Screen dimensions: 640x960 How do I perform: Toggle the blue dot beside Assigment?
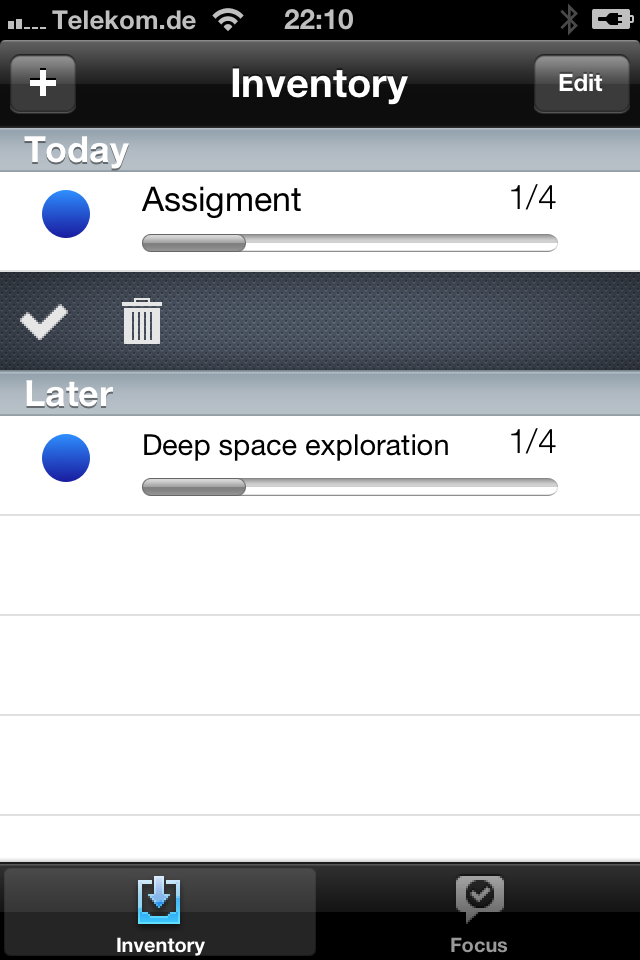[x=66, y=214]
